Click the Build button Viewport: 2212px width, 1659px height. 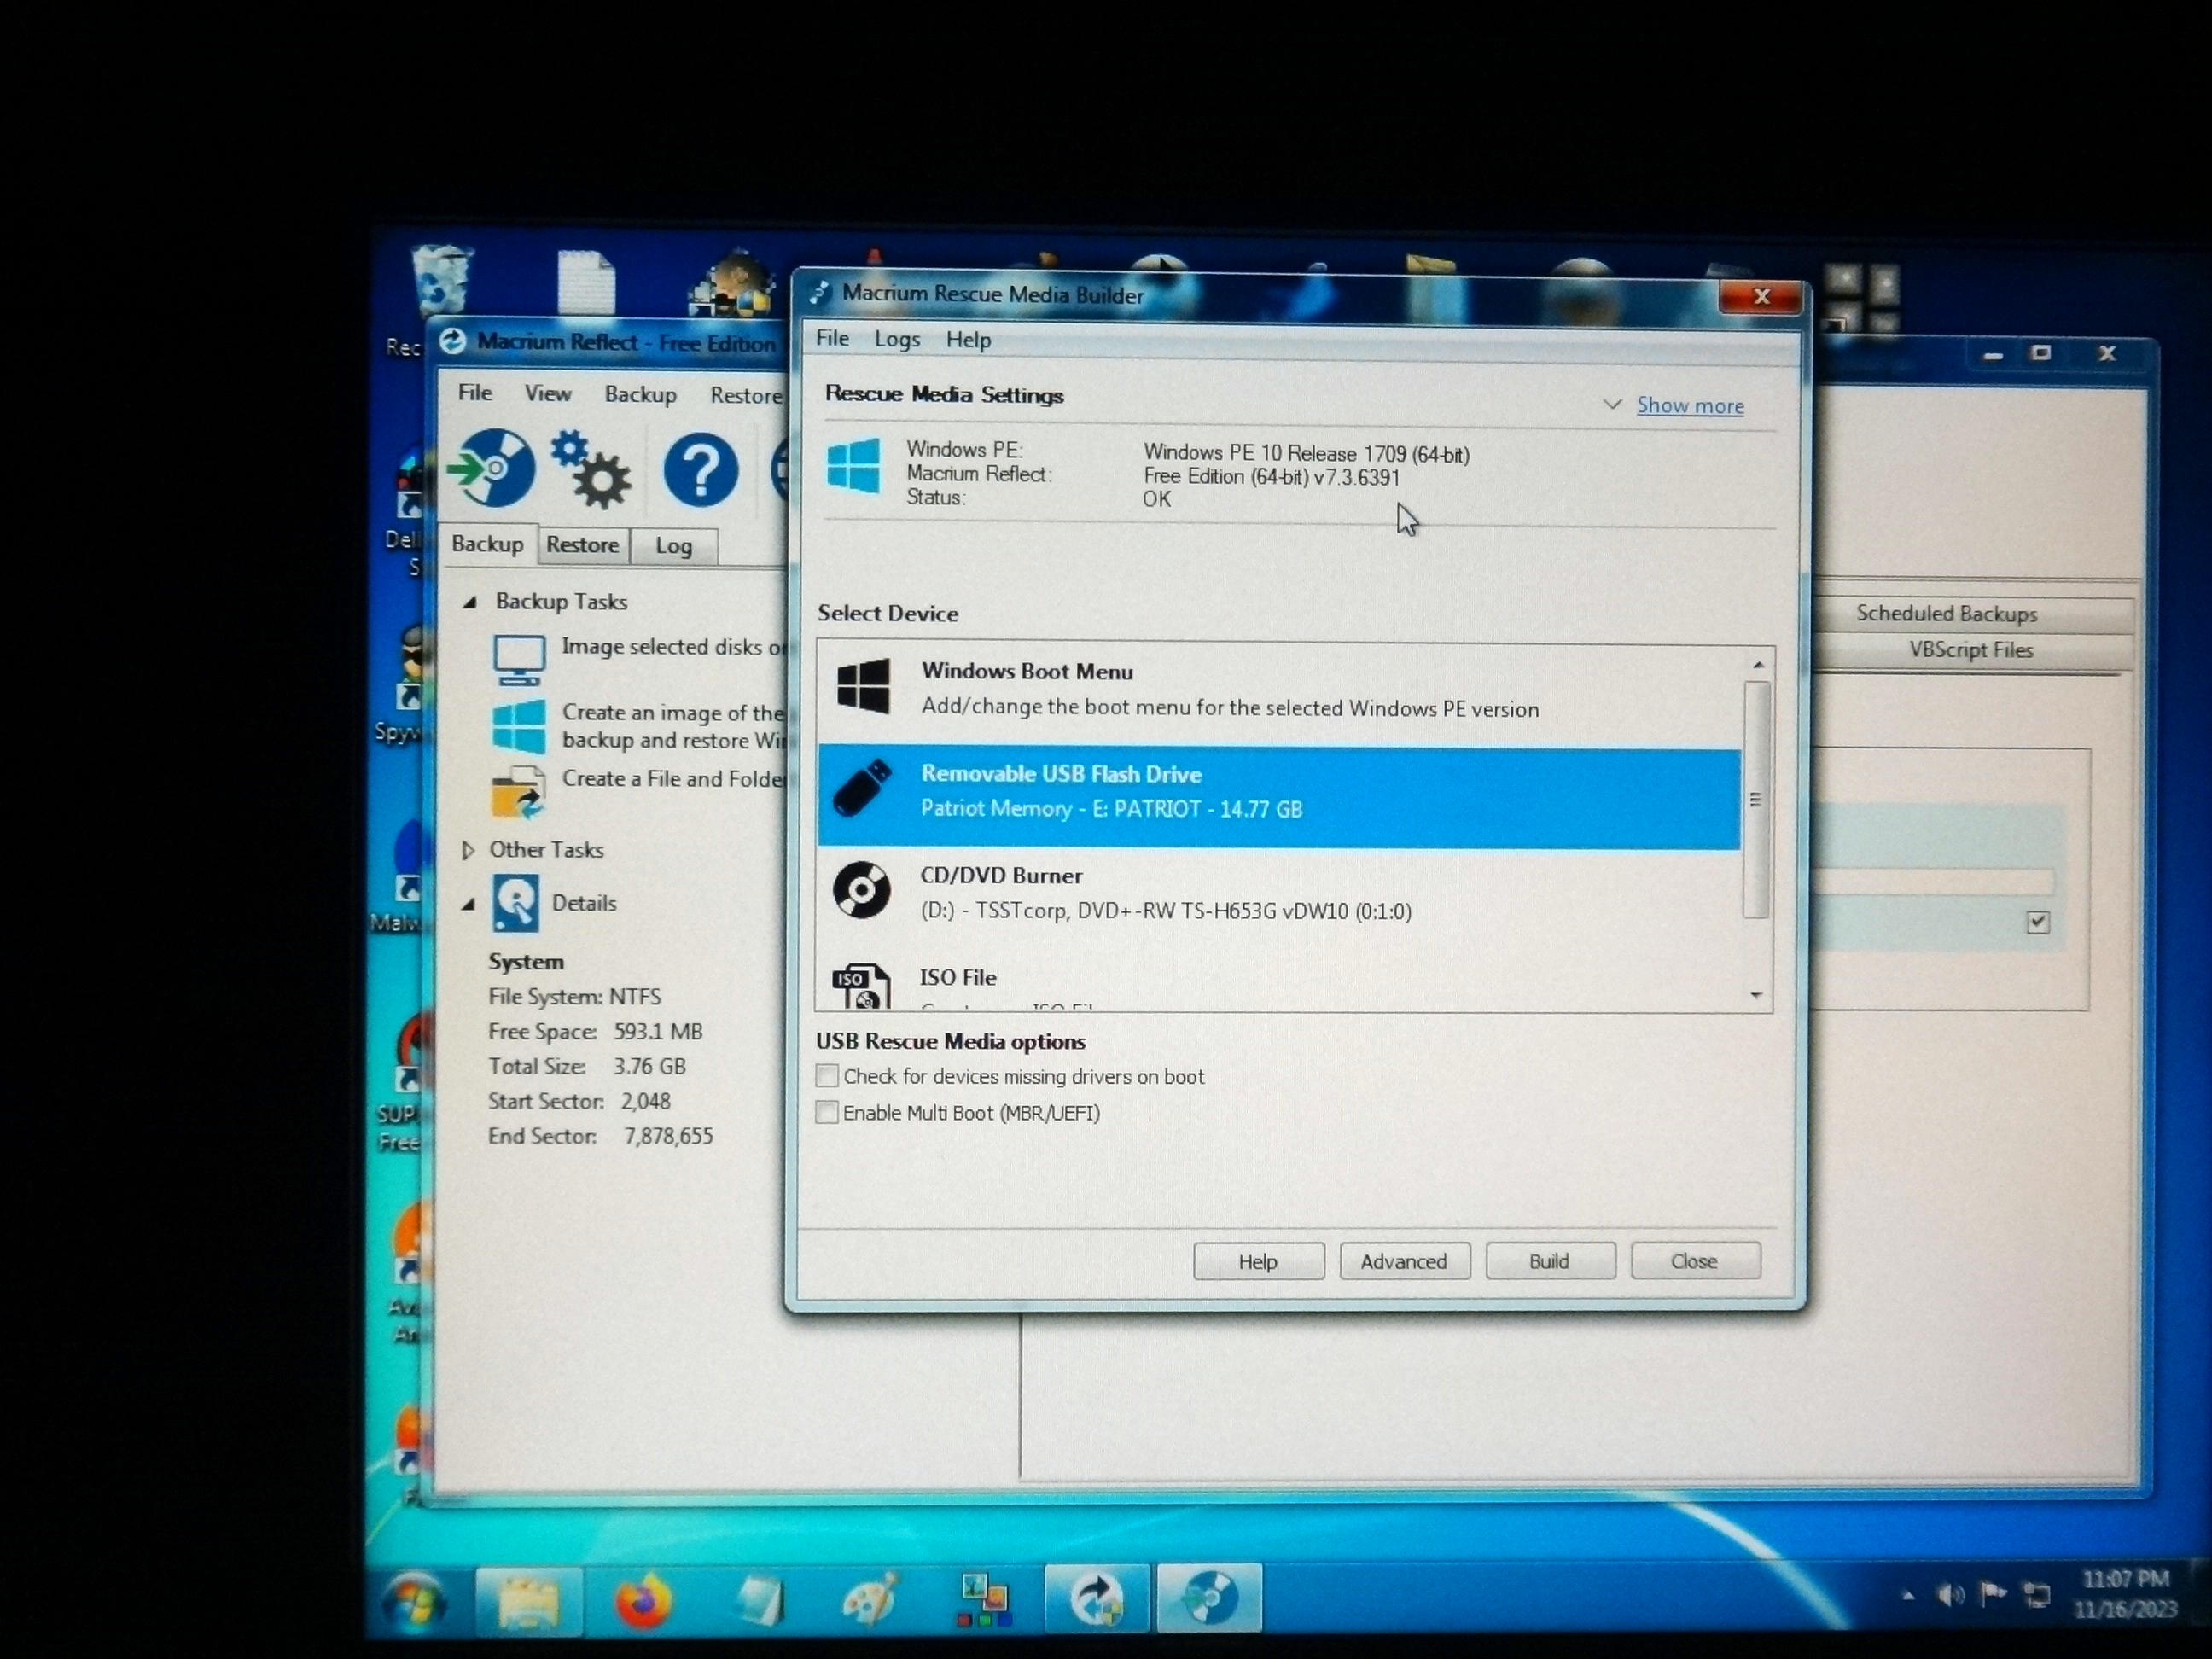point(1549,1261)
